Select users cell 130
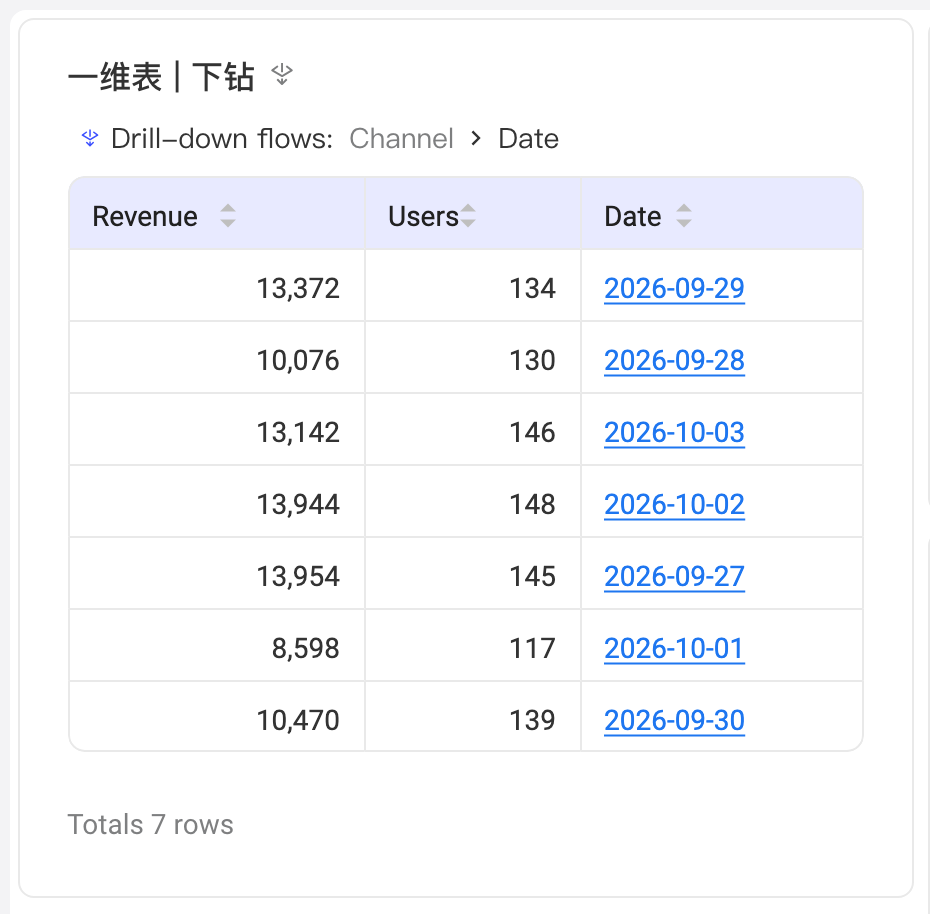 coord(473,358)
